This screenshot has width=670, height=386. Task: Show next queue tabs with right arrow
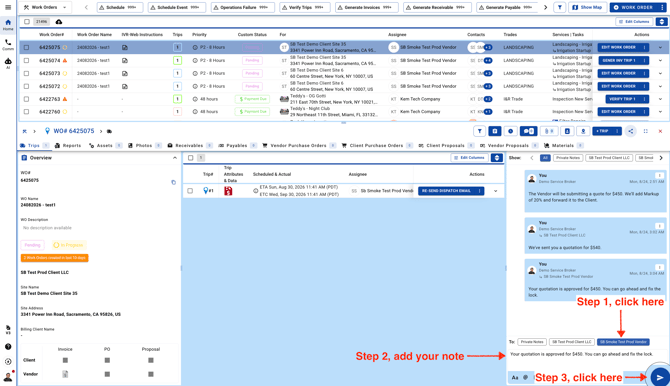click(x=545, y=7)
